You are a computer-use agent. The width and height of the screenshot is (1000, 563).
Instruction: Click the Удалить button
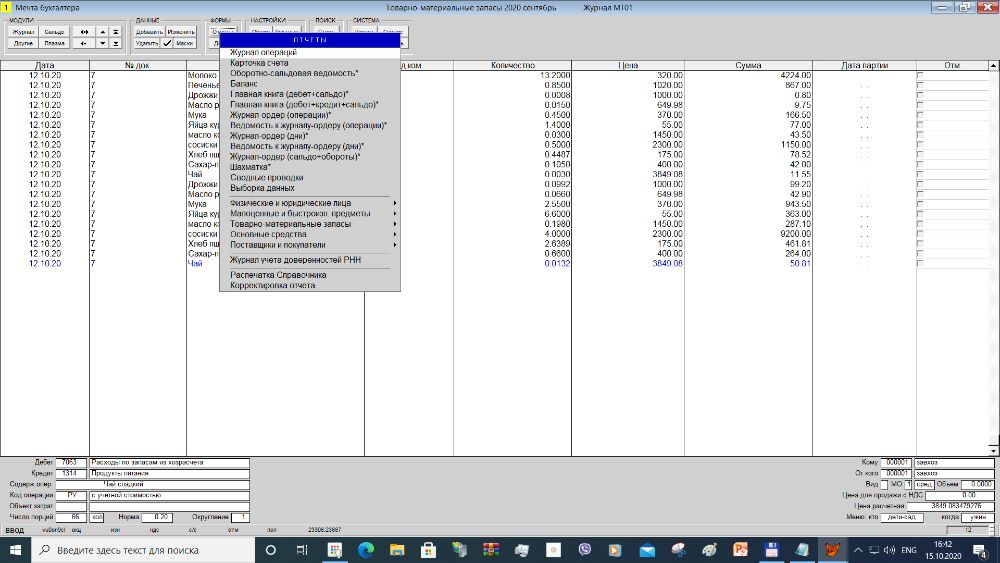147,43
